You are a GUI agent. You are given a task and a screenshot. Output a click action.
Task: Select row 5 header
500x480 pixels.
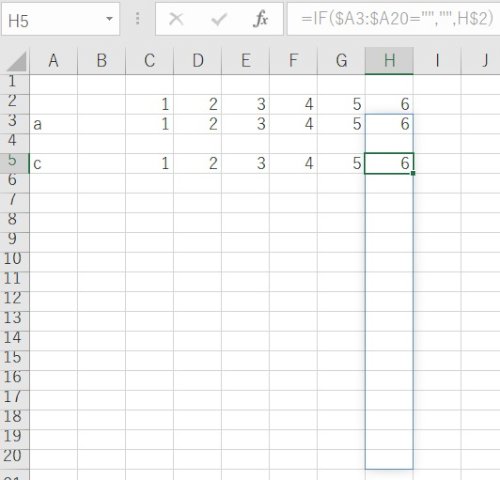pos(14,163)
